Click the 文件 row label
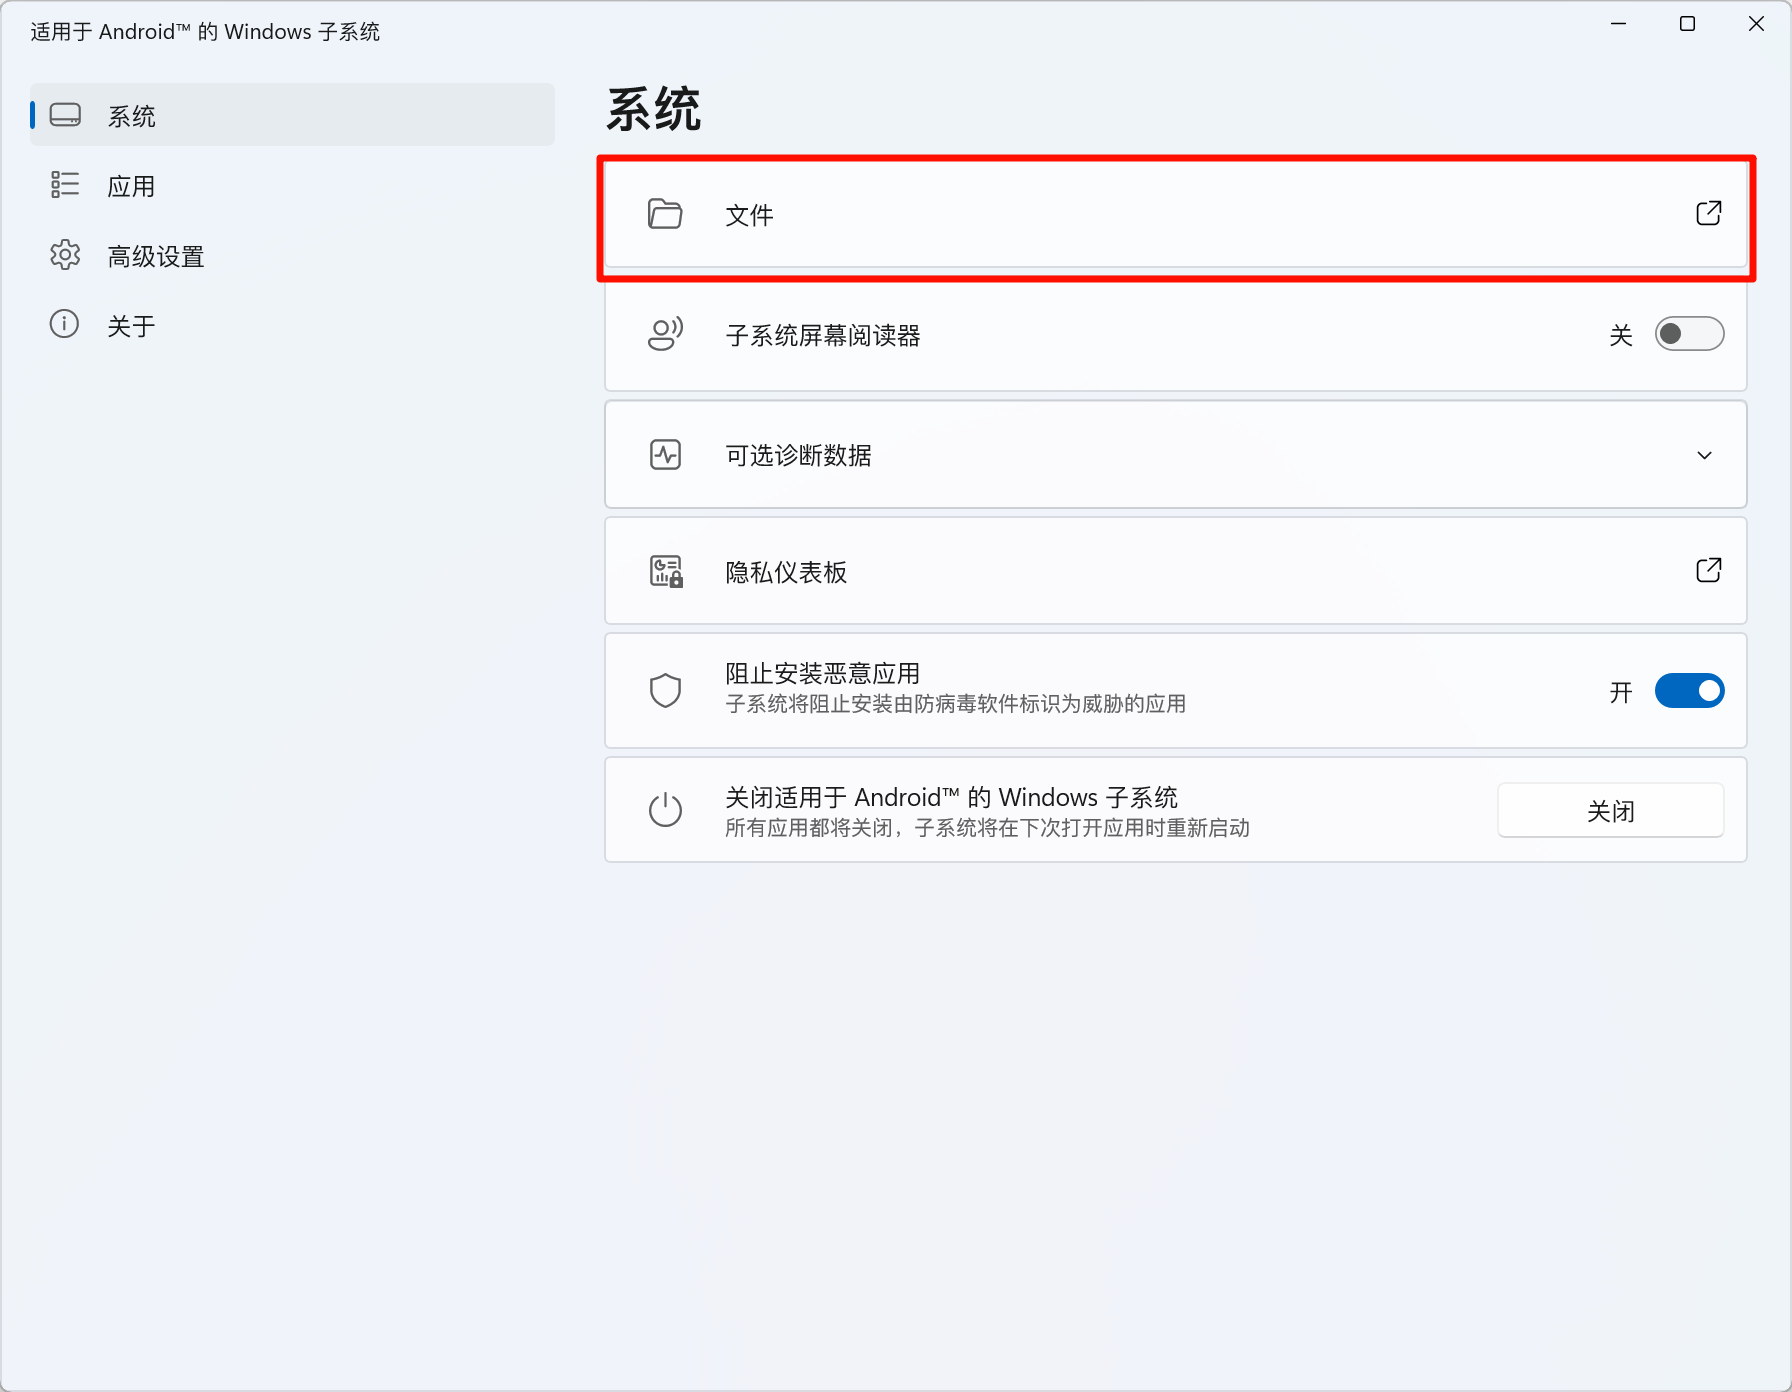 click(x=749, y=215)
